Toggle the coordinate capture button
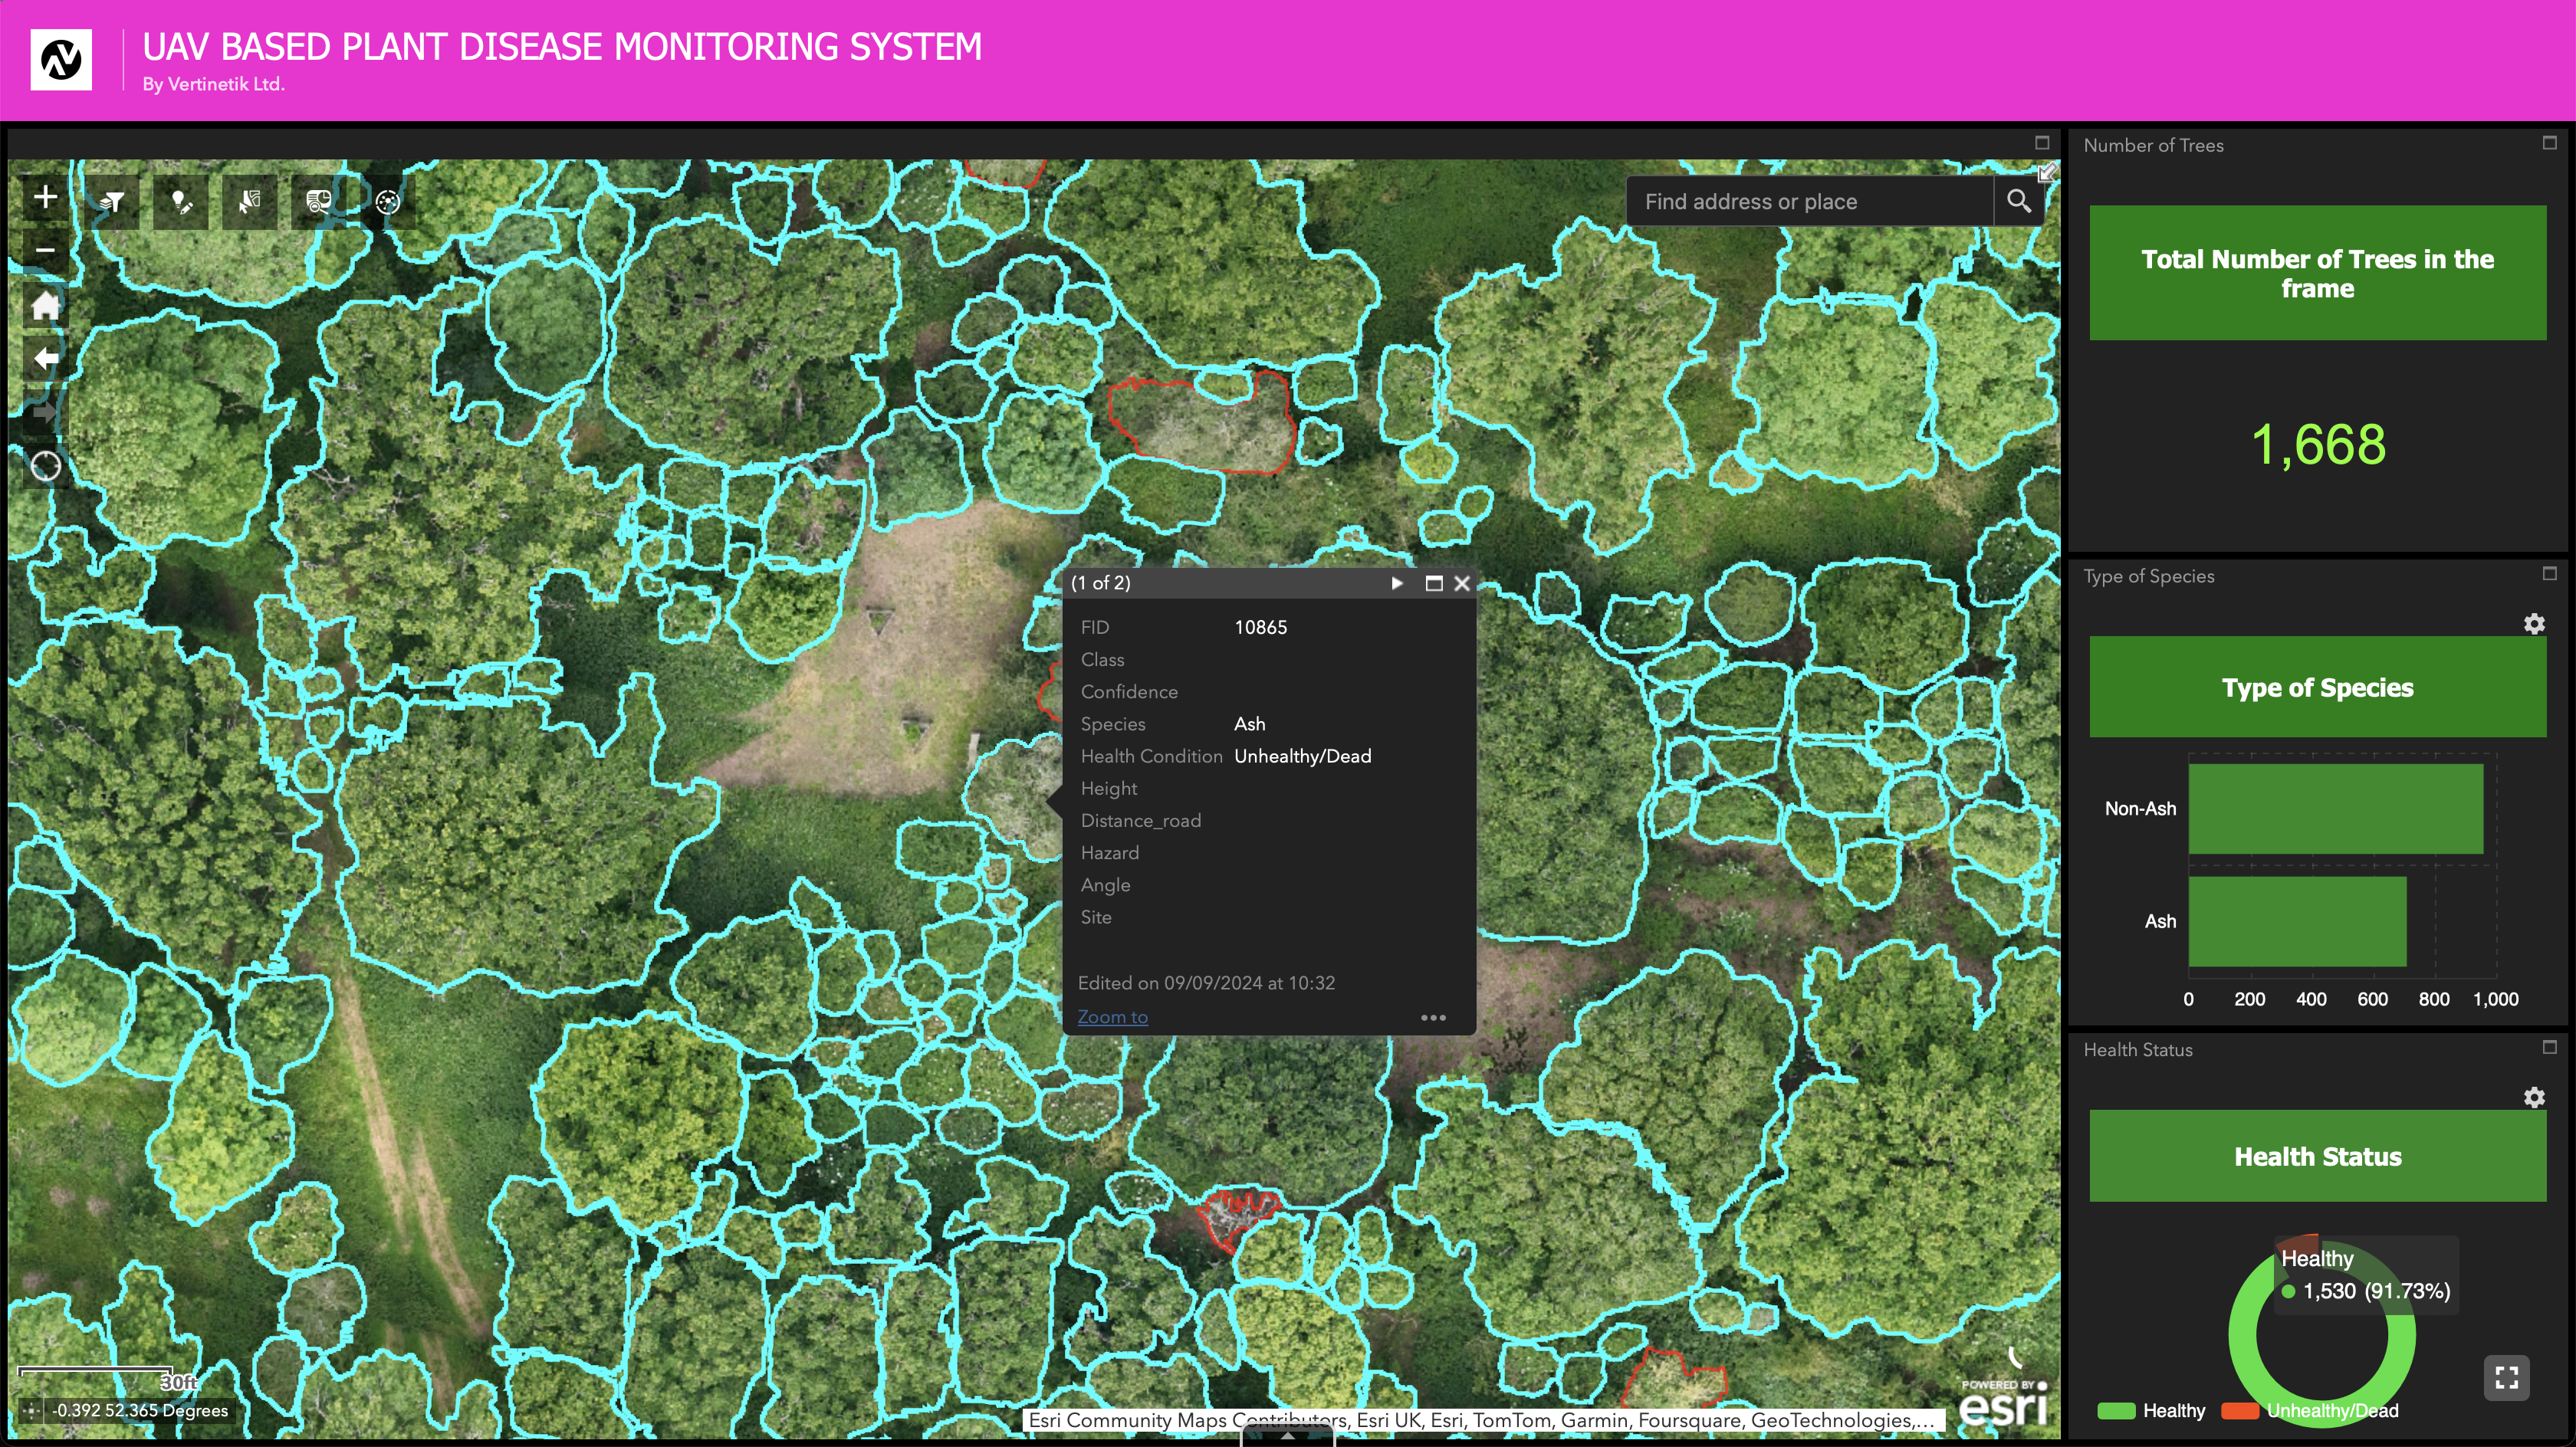The height and width of the screenshot is (1447, 2576). pos(31,1411)
